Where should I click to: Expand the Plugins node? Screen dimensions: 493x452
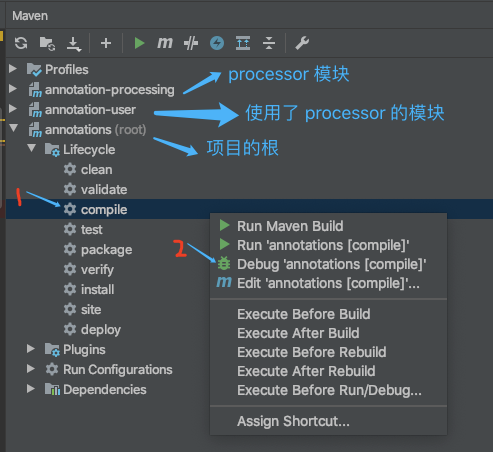pos(31,349)
